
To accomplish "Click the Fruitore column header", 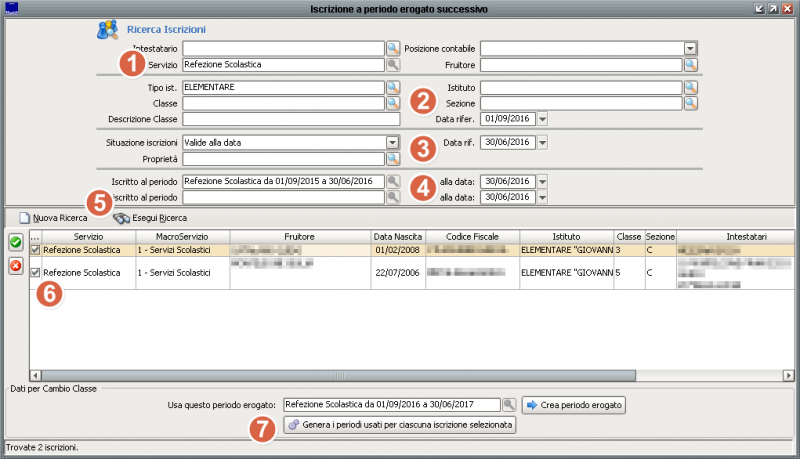I will pyautogui.click(x=299, y=236).
